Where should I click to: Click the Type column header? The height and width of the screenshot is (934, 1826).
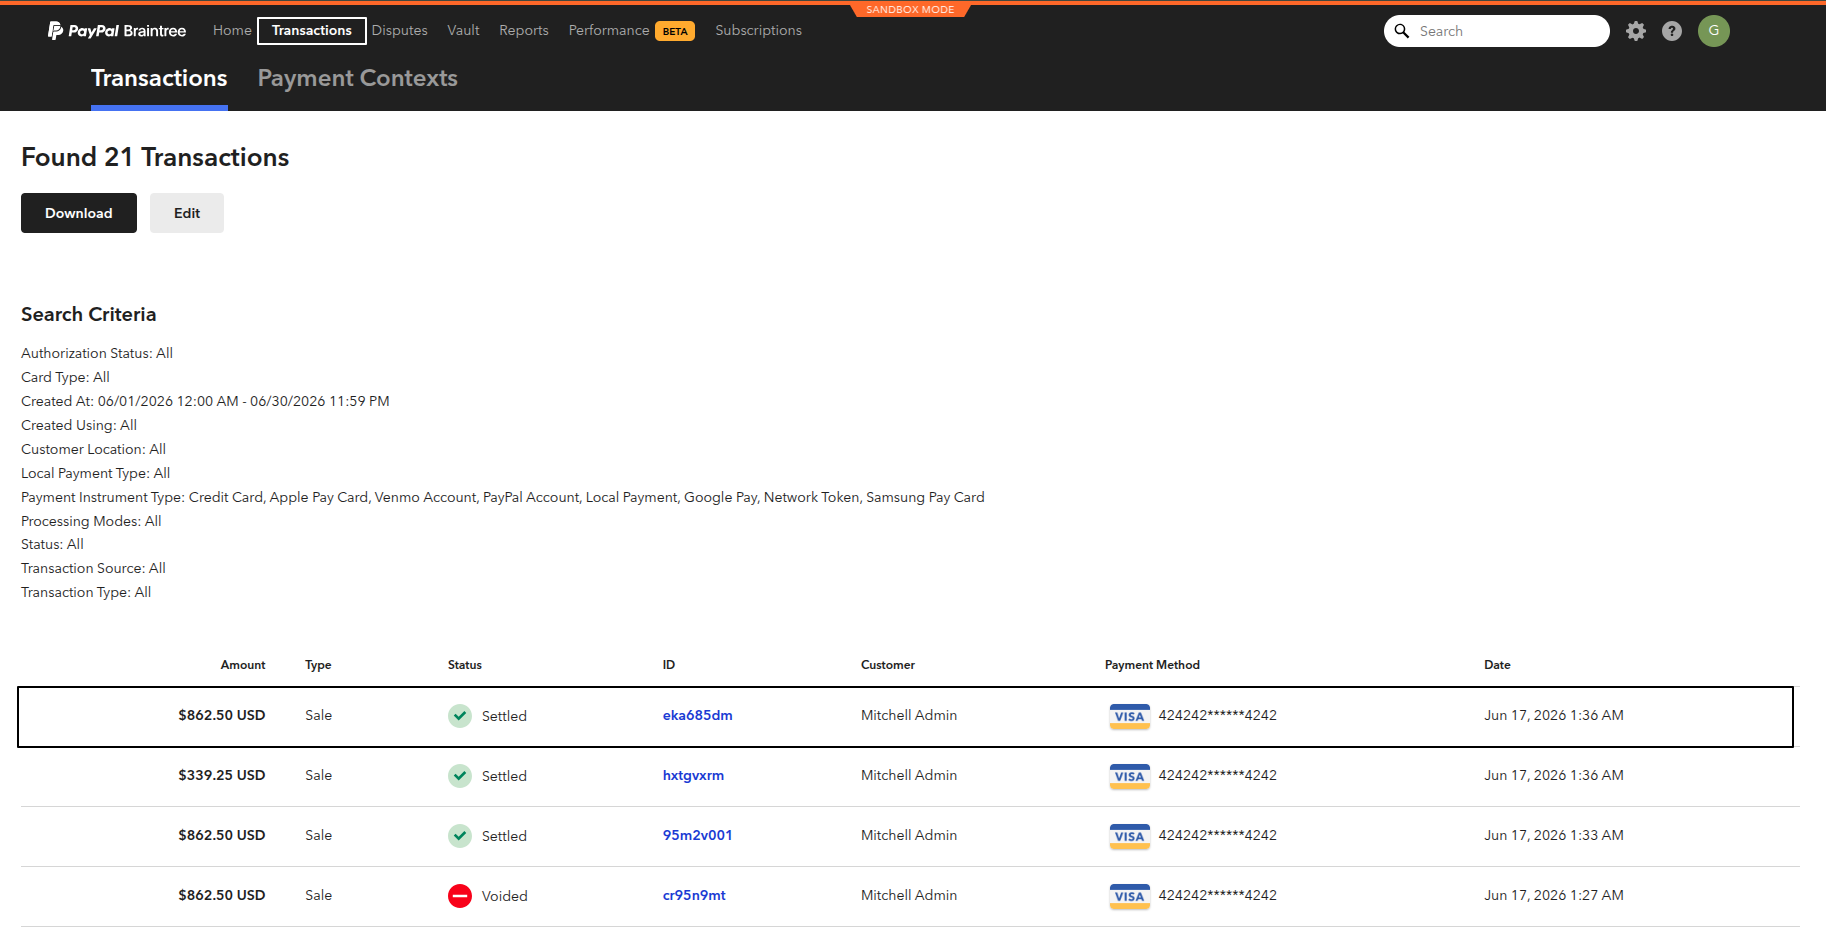[x=318, y=665]
